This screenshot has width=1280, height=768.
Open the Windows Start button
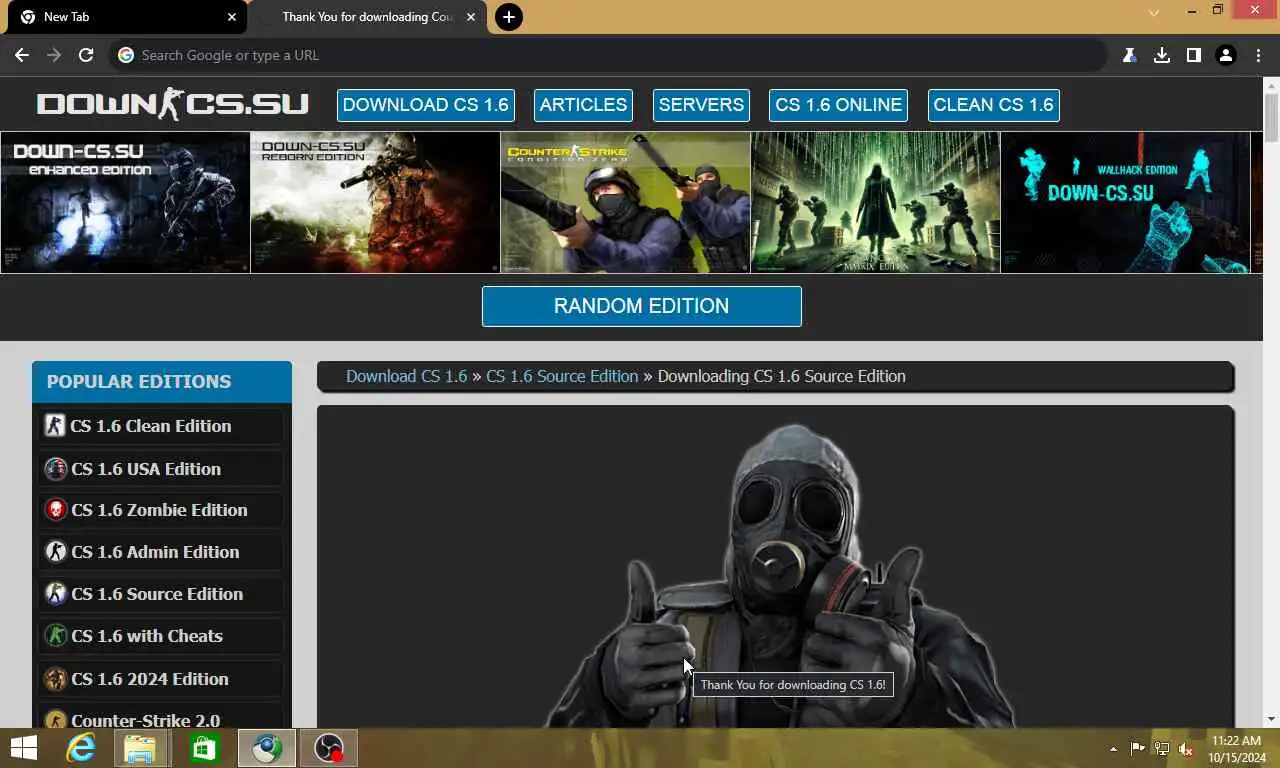click(23, 748)
